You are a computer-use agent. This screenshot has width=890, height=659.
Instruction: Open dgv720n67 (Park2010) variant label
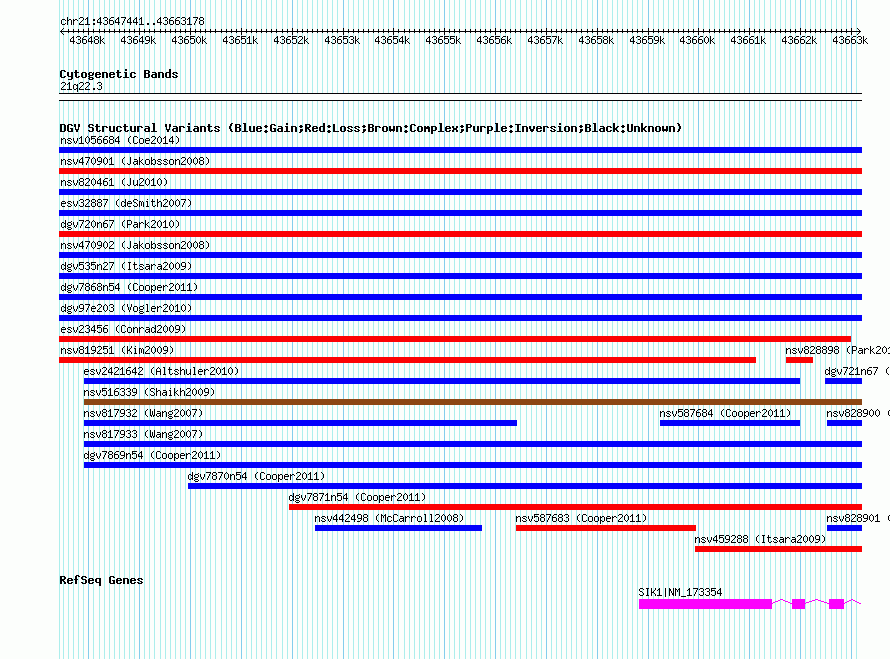tap(120, 224)
